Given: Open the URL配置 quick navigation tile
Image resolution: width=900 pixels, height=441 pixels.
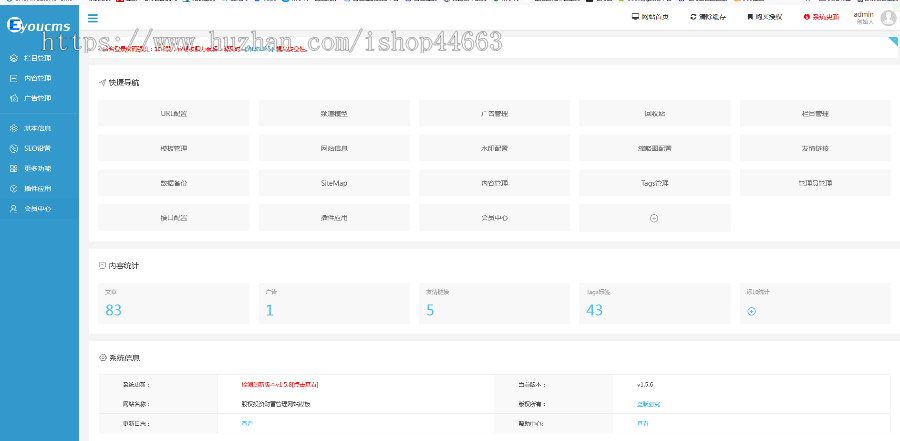Looking at the screenshot, I should pos(173,113).
